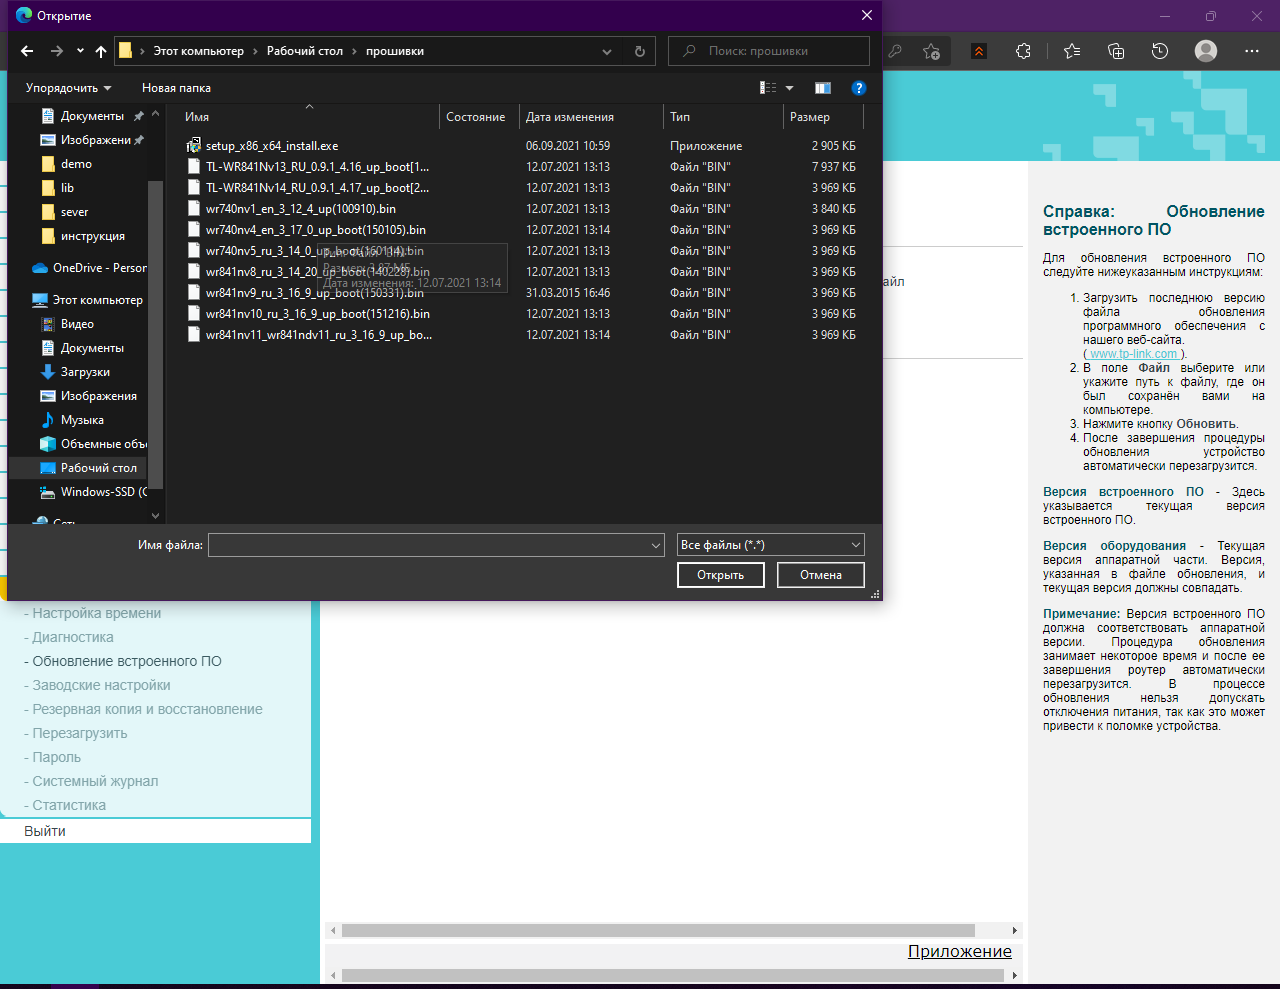Expand the address bar path history

[607, 51]
